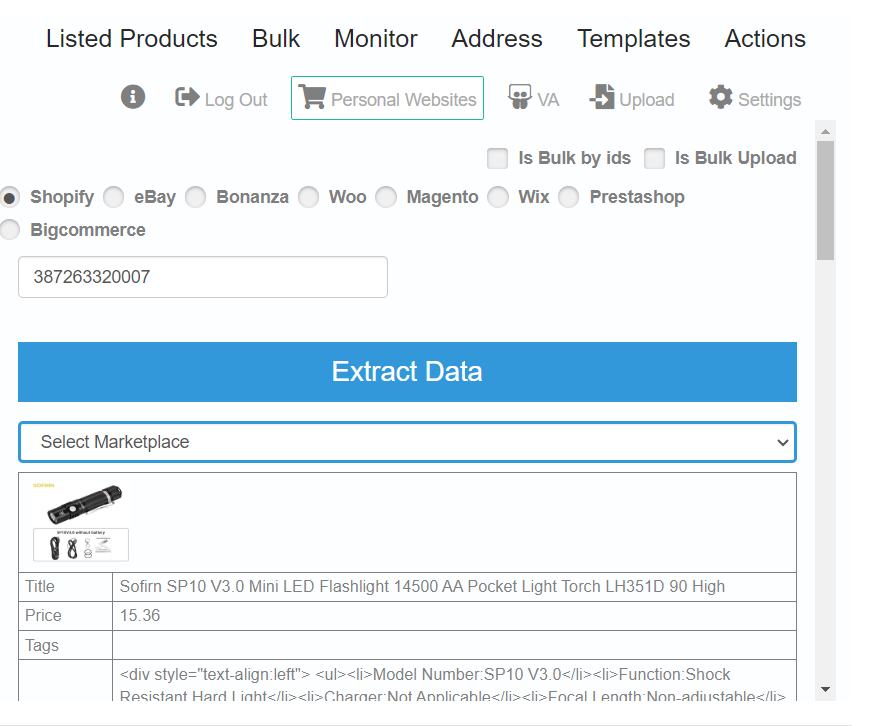
Task: Click the vertical scrollbar thumb
Action: (x=825, y=200)
